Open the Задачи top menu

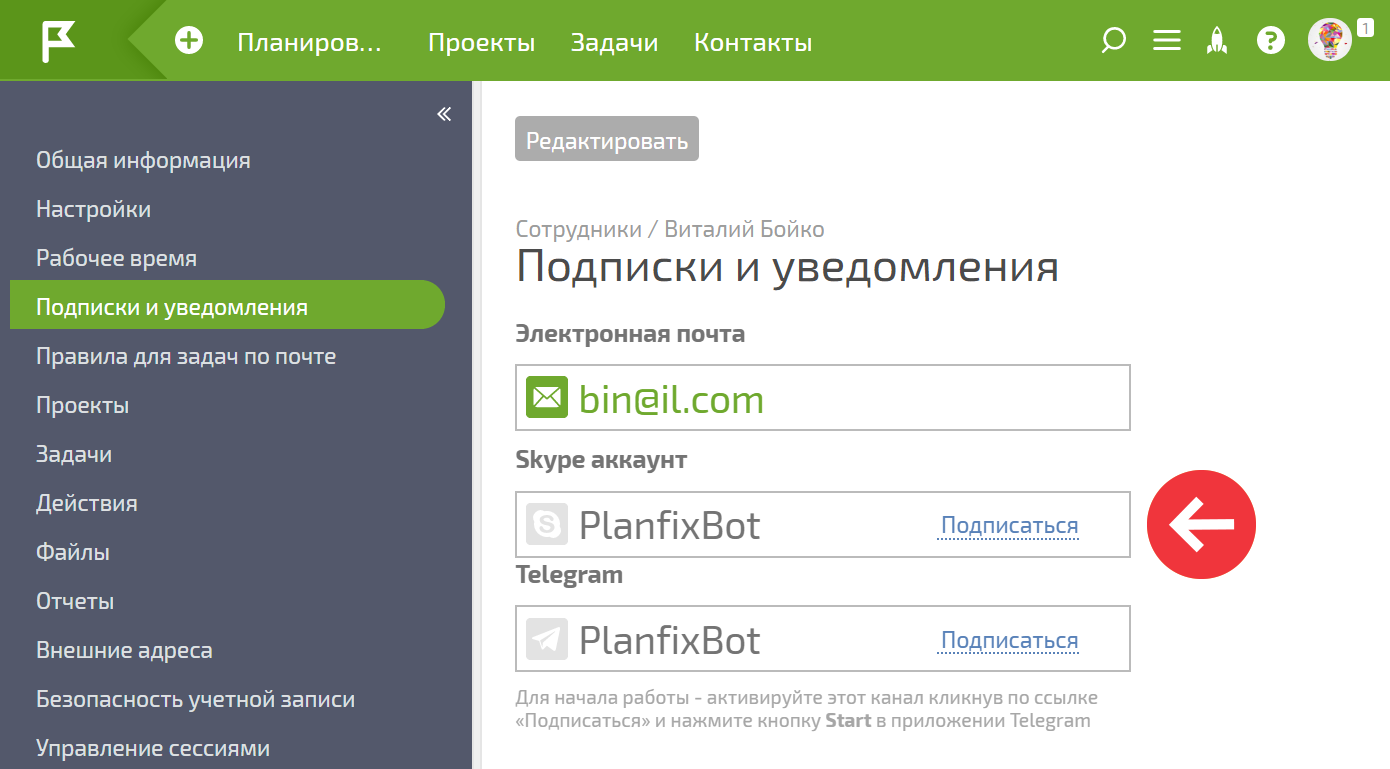[615, 42]
